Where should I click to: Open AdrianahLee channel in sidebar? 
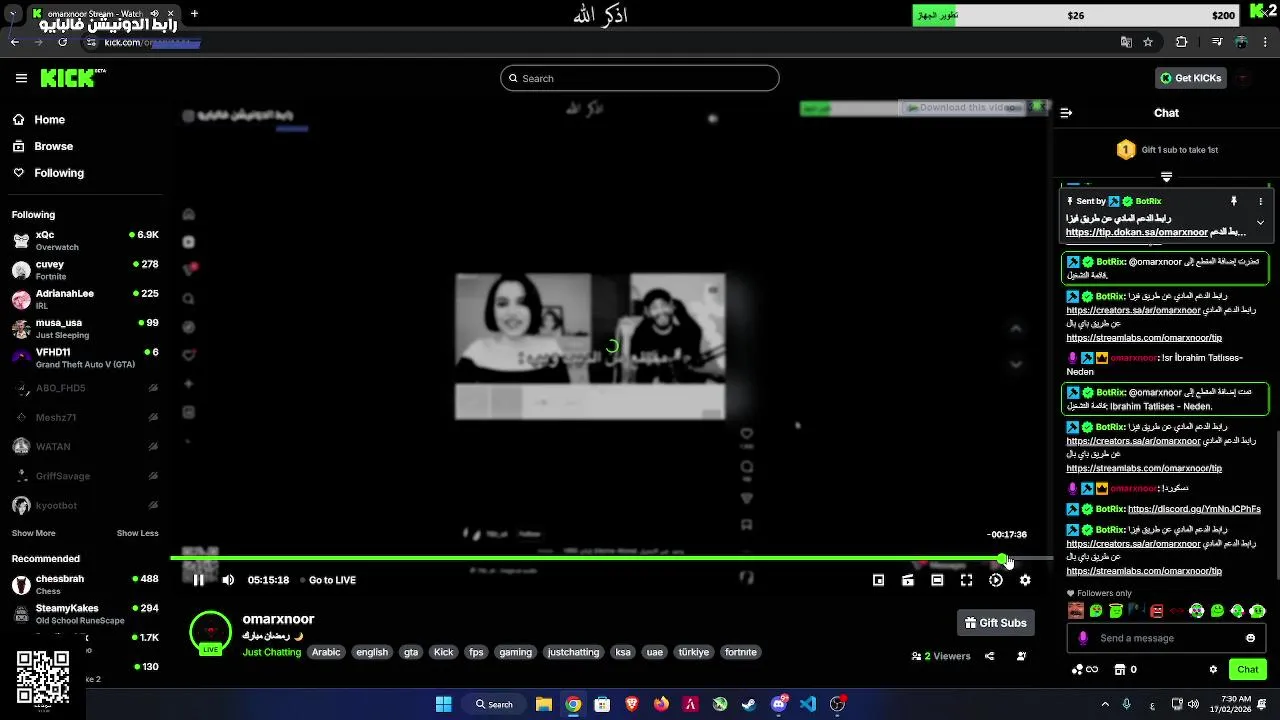(x=85, y=299)
